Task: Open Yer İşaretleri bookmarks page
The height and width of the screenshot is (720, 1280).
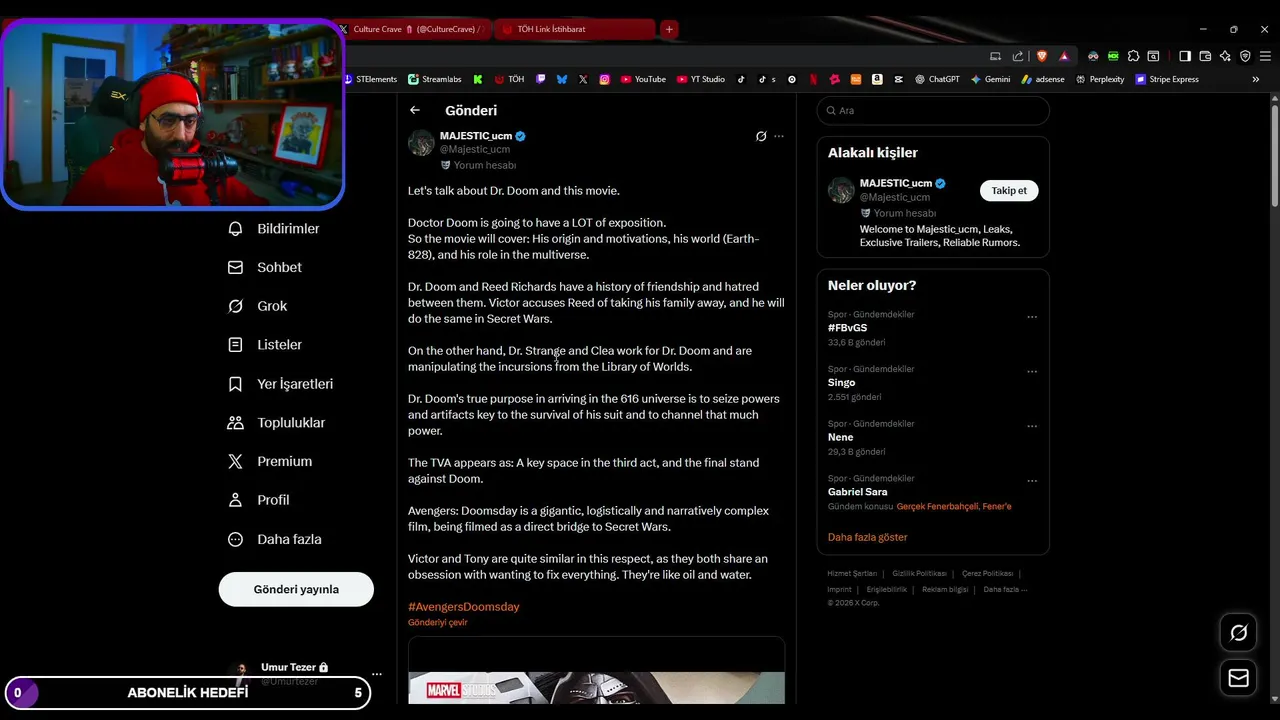Action: [281, 384]
